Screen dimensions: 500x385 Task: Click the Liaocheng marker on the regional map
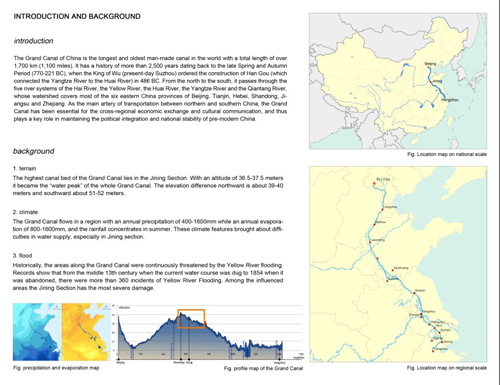coord(370,242)
